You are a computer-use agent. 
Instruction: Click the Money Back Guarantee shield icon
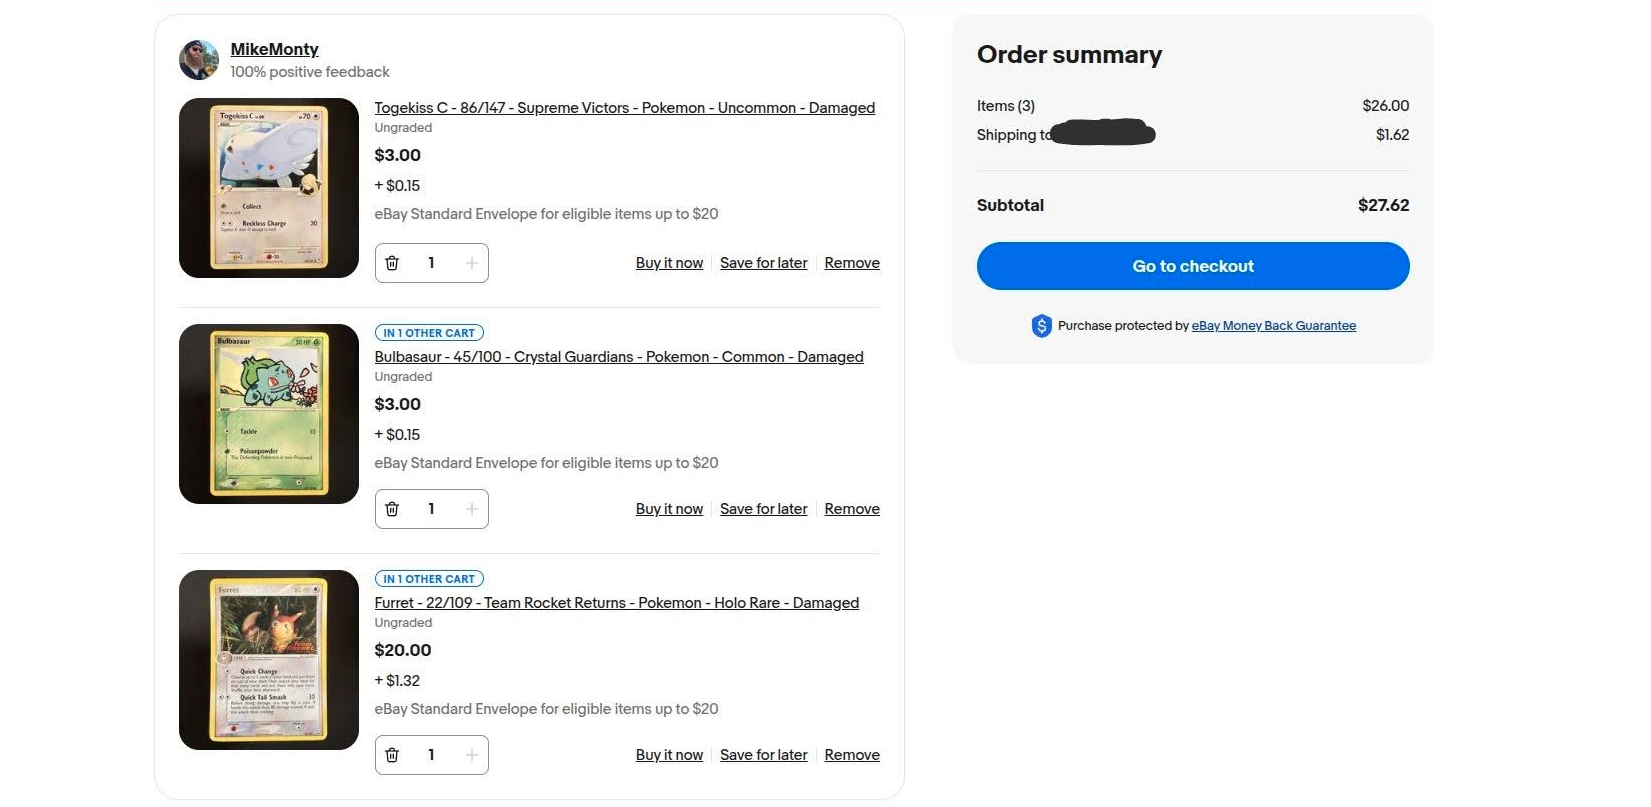[1041, 326]
